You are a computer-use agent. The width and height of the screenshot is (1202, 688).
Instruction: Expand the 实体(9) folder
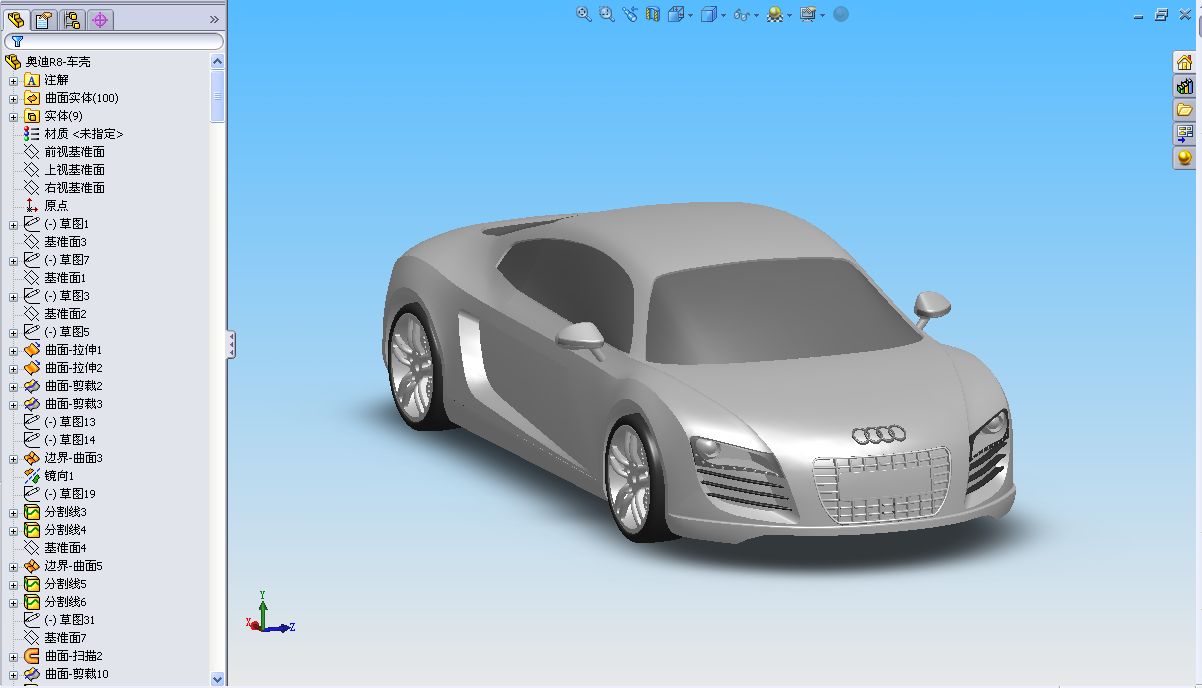click(14, 116)
